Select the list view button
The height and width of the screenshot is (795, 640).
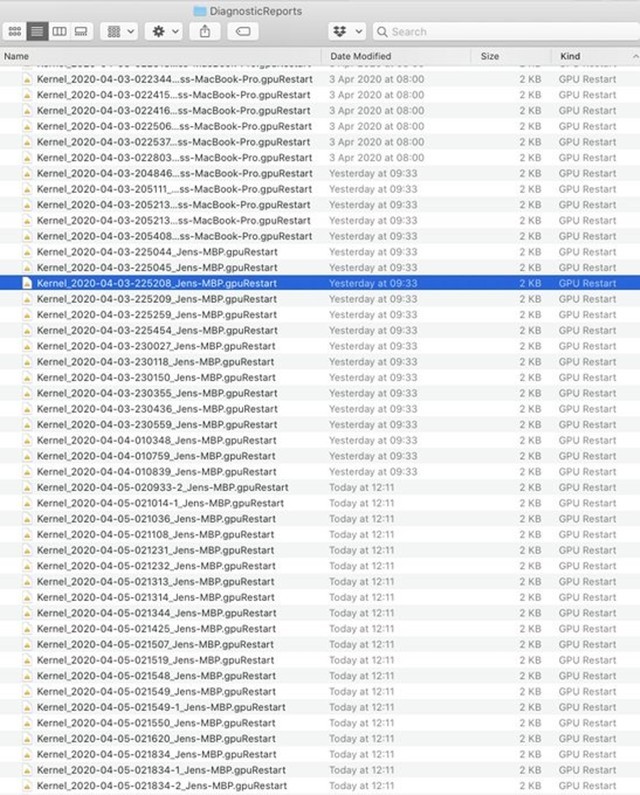[38, 31]
